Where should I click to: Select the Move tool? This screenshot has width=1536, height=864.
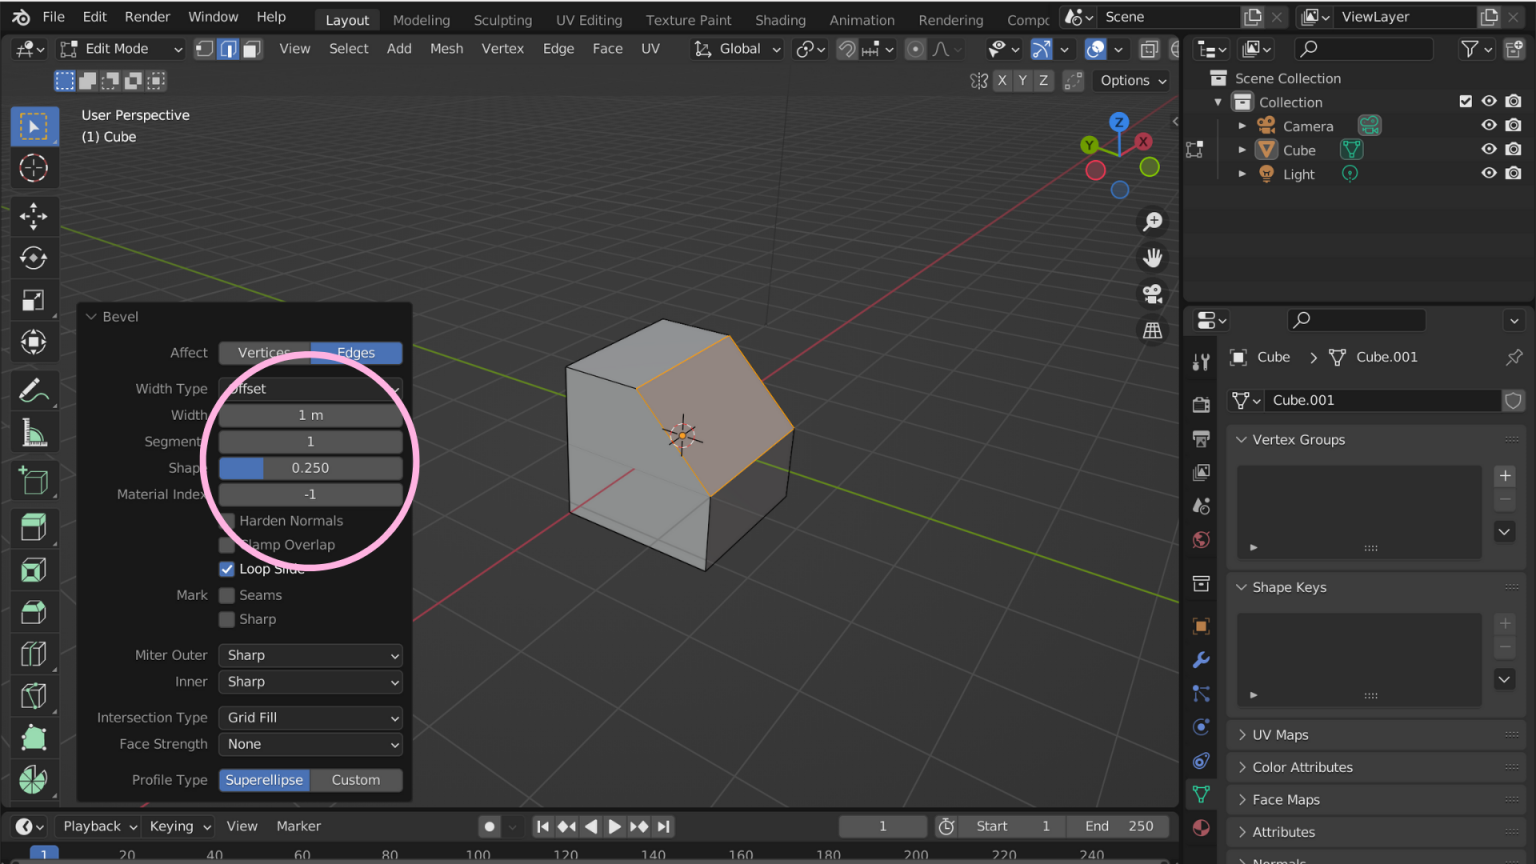[x=34, y=216]
